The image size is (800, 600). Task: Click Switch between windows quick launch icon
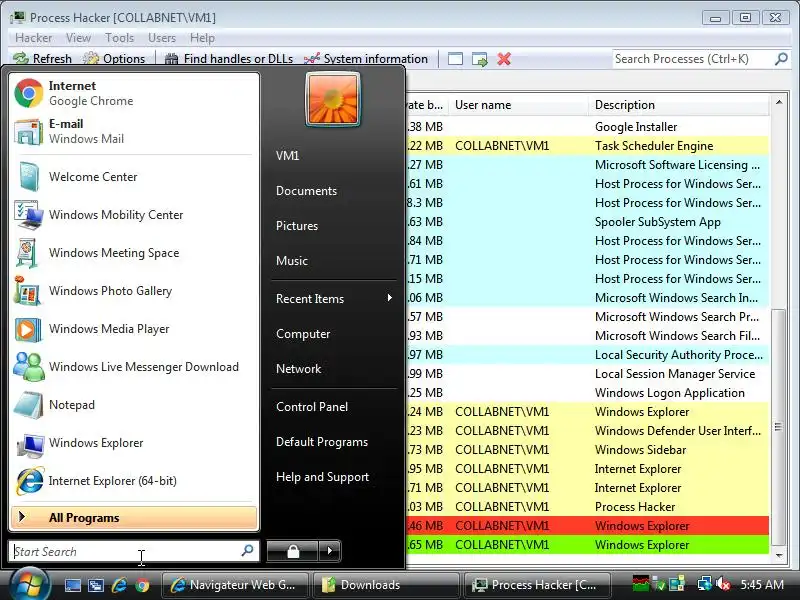point(96,585)
